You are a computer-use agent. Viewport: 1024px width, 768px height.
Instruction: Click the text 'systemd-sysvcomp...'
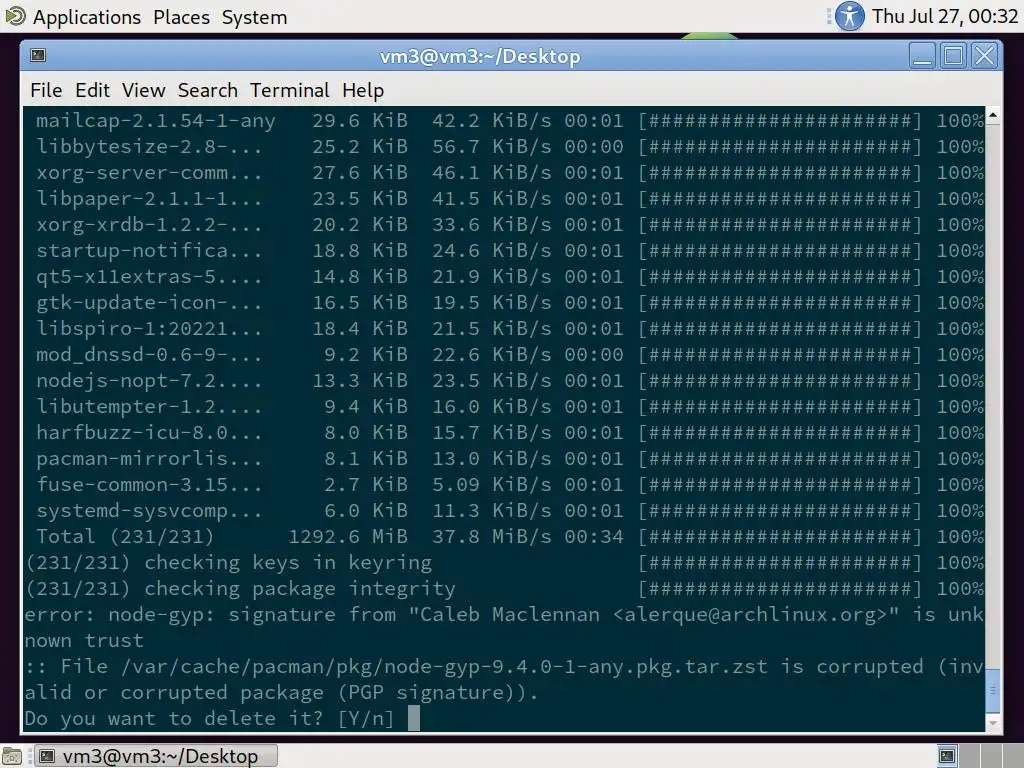pos(149,511)
